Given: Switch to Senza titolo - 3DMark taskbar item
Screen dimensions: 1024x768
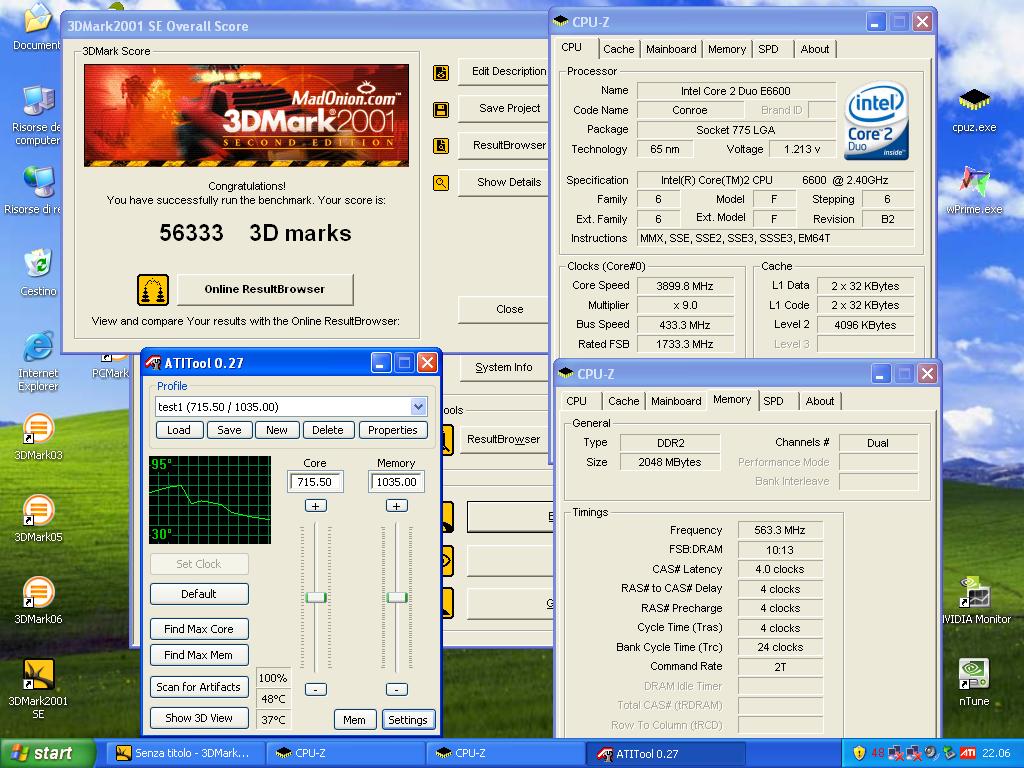Looking at the screenshot, I should click(x=185, y=753).
